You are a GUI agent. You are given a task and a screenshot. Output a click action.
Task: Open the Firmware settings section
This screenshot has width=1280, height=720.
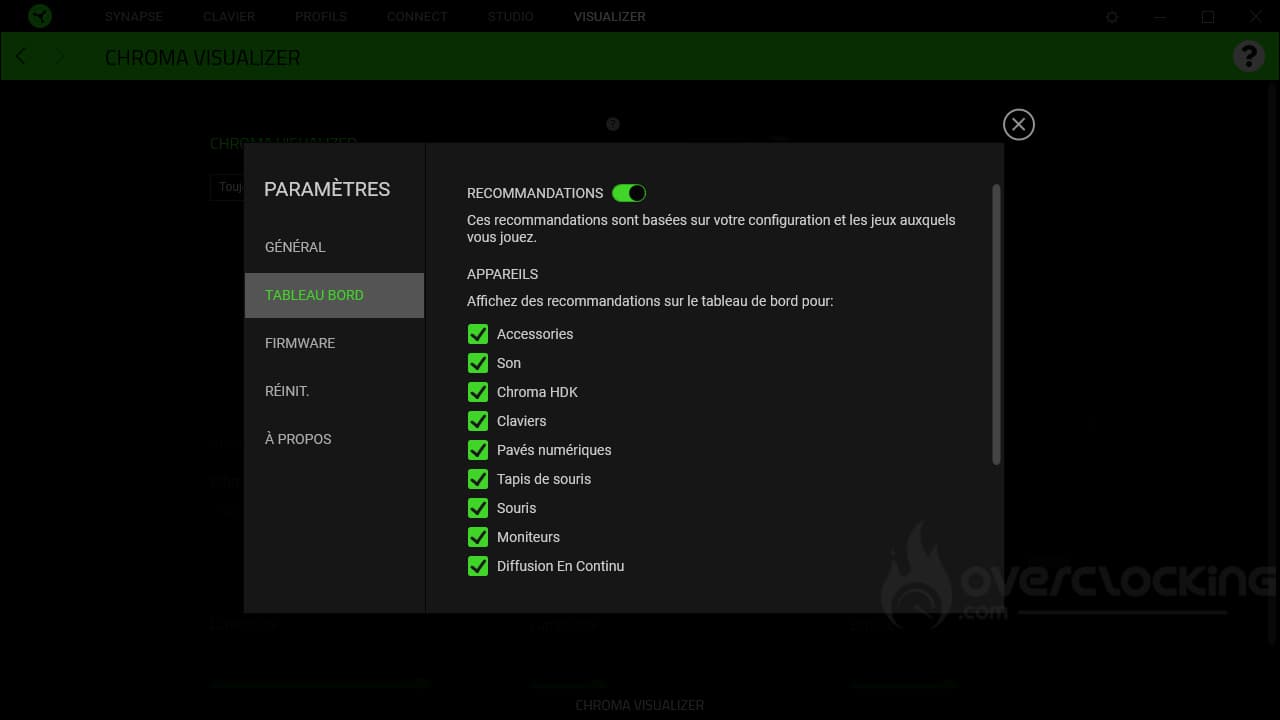coord(334,343)
